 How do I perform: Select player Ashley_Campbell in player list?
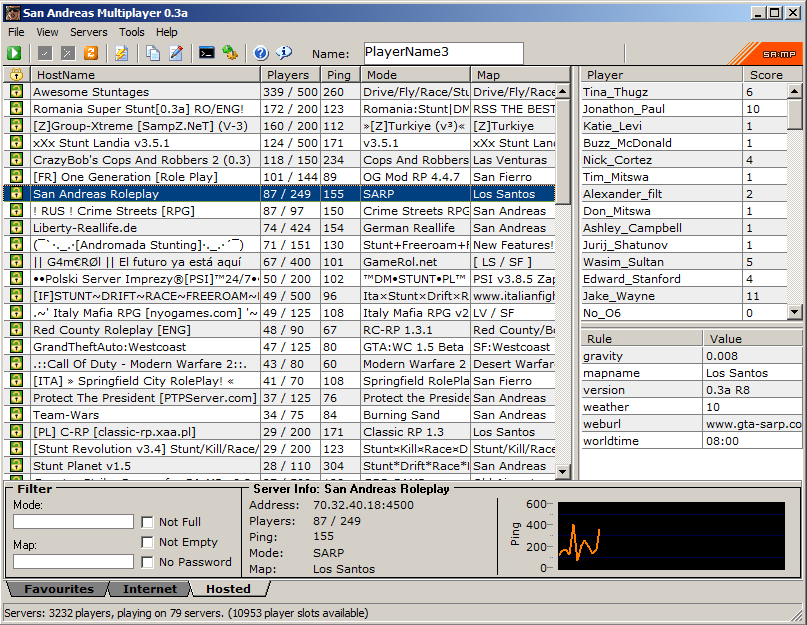685,228
